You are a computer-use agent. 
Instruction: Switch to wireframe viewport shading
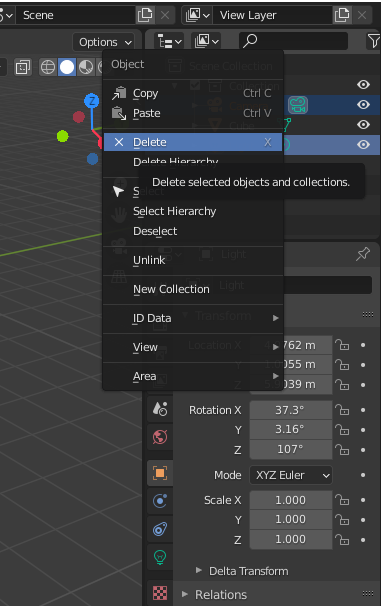(48, 67)
